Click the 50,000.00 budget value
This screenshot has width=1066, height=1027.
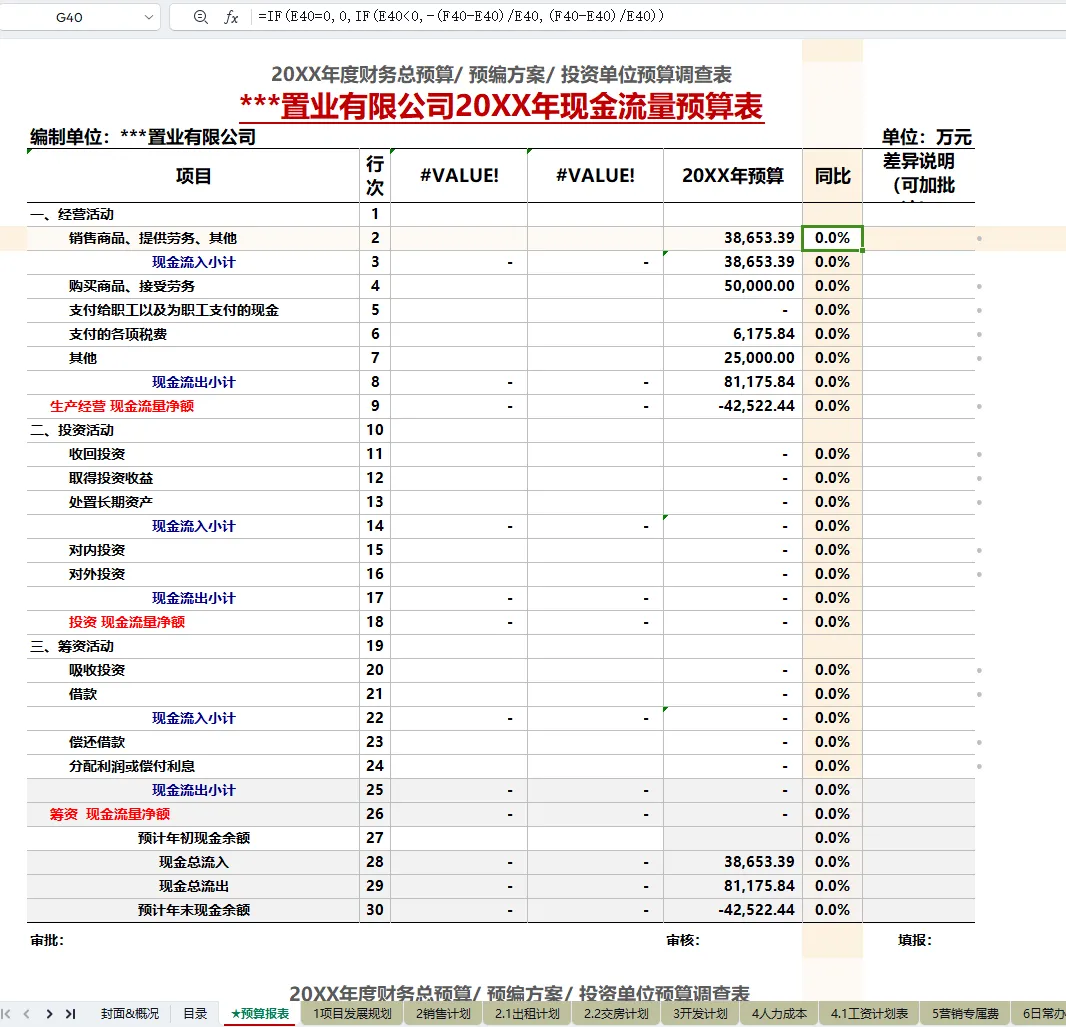(x=759, y=286)
